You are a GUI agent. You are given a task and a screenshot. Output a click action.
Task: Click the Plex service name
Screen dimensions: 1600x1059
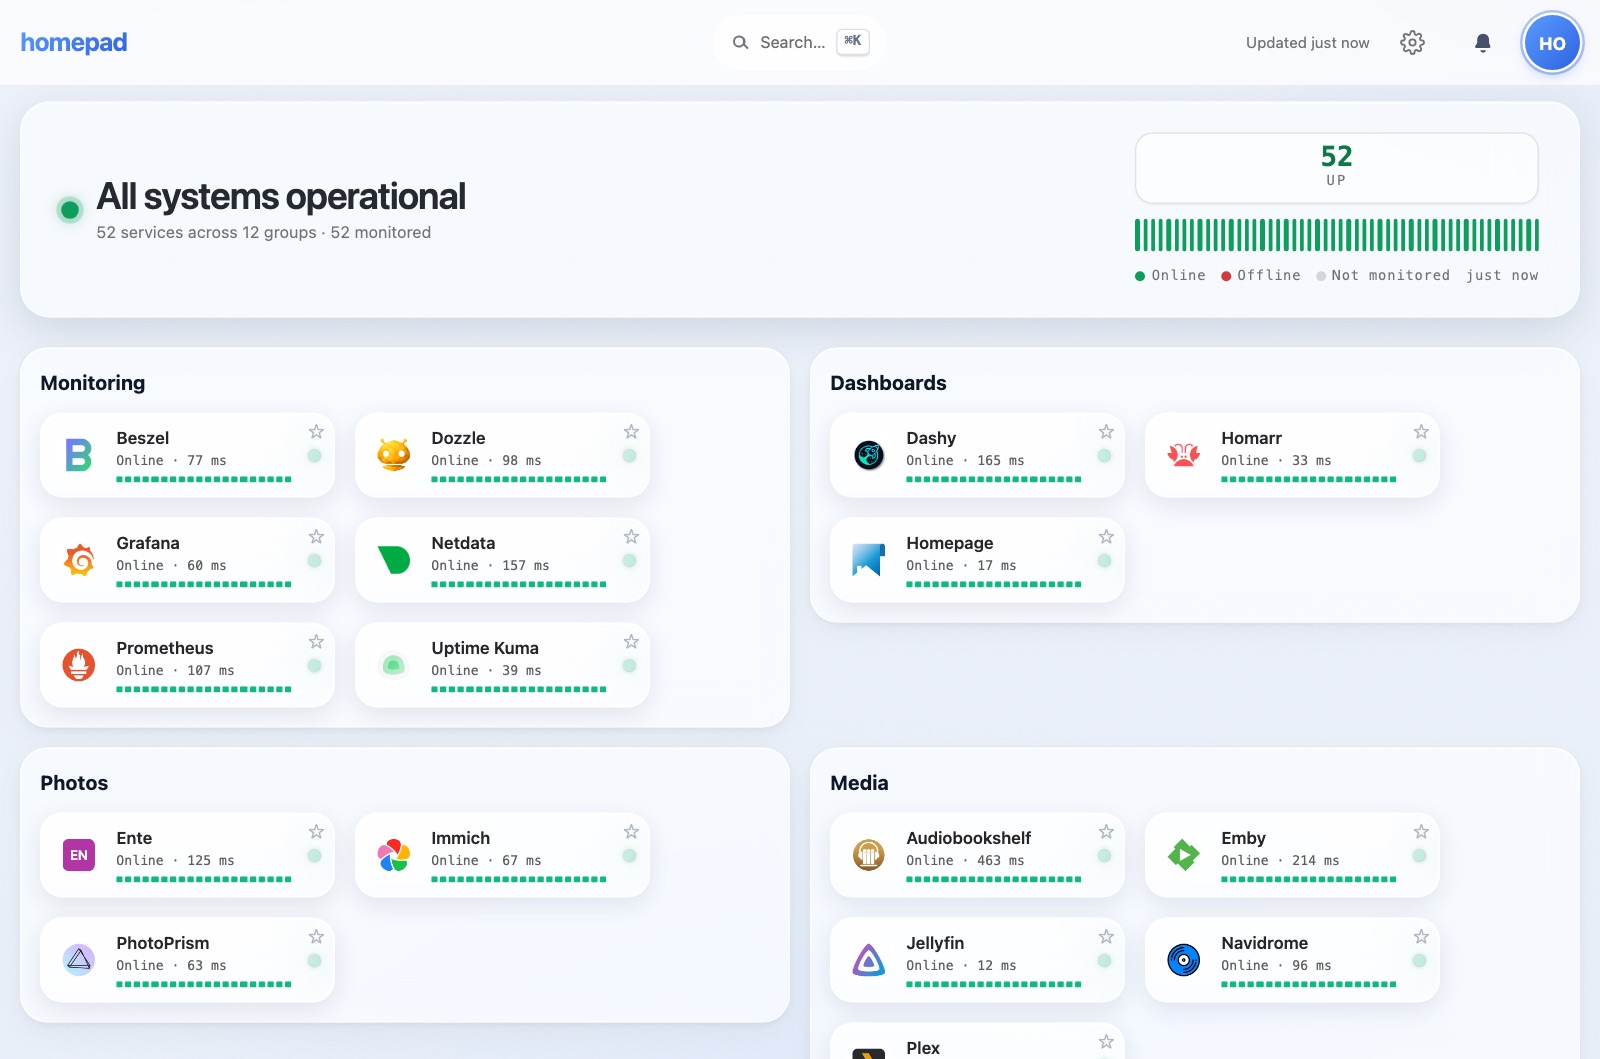coord(923,1048)
